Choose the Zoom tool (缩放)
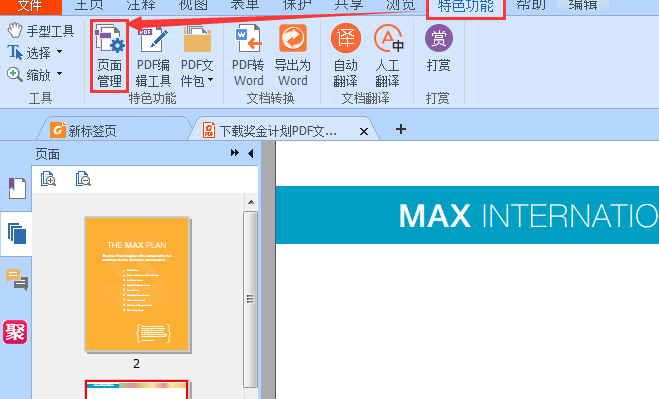 [x=29, y=75]
